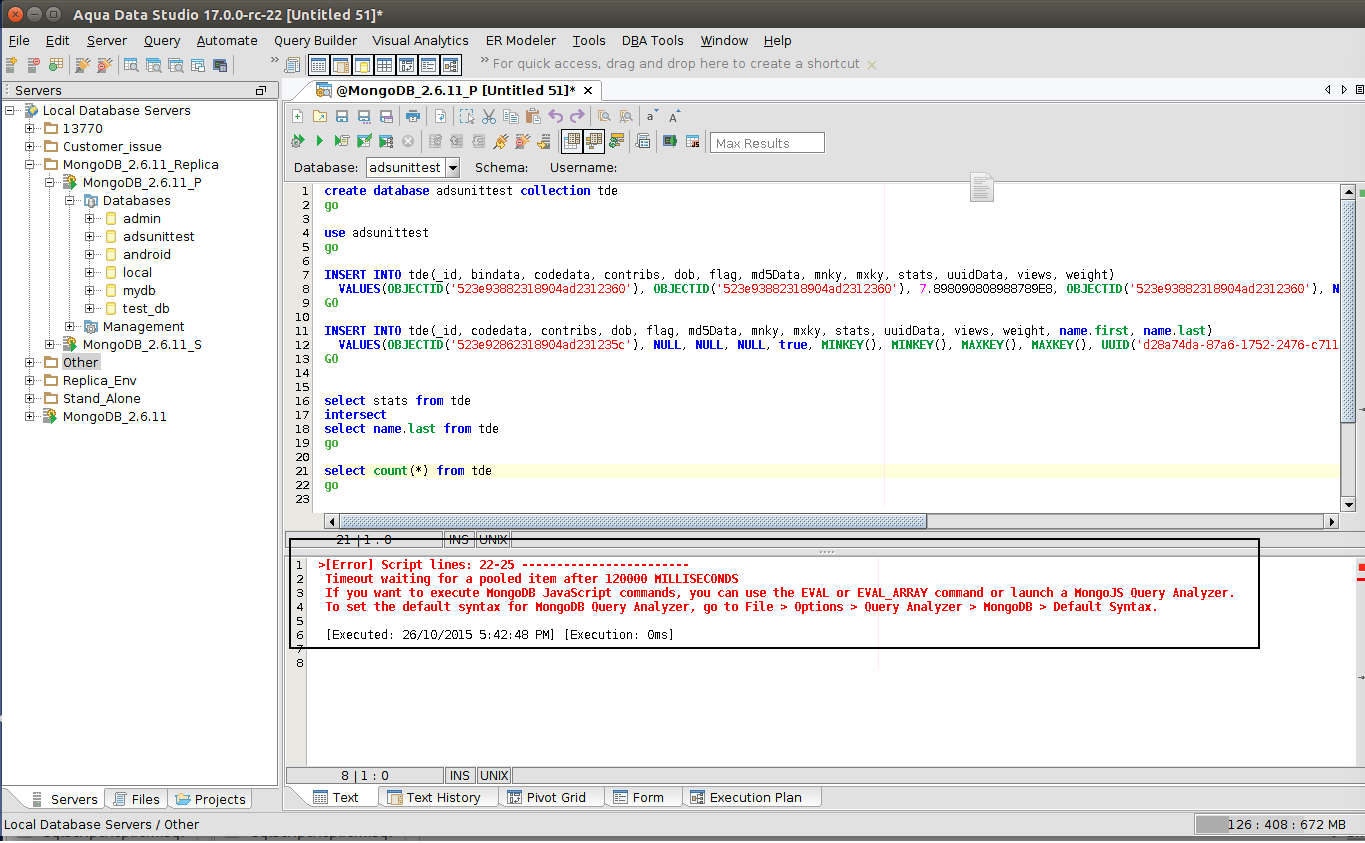Click the Find magnifier icon in editor toolbar
1365x843 pixels.
(604, 116)
